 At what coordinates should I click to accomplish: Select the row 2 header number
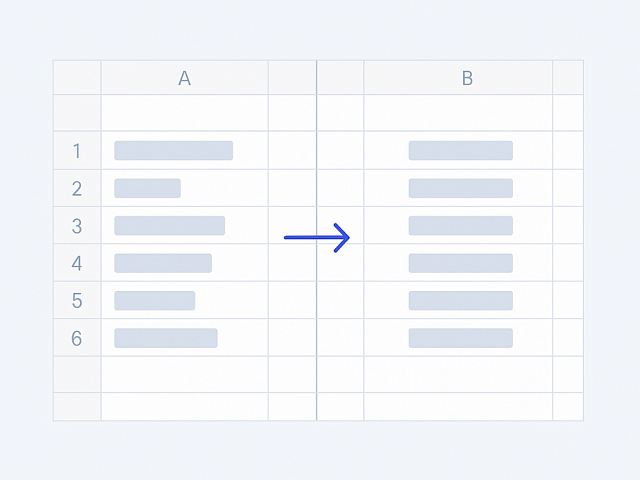(77, 188)
